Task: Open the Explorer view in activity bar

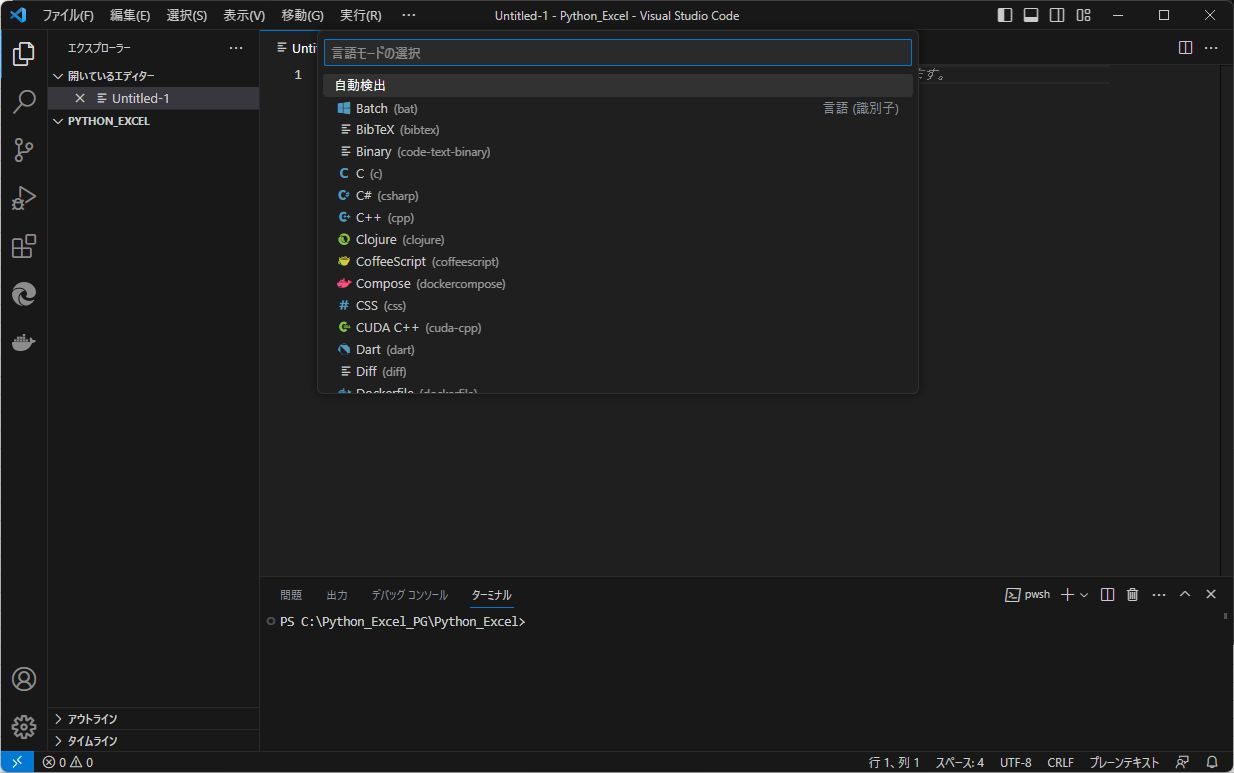Action: click(x=24, y=54)
